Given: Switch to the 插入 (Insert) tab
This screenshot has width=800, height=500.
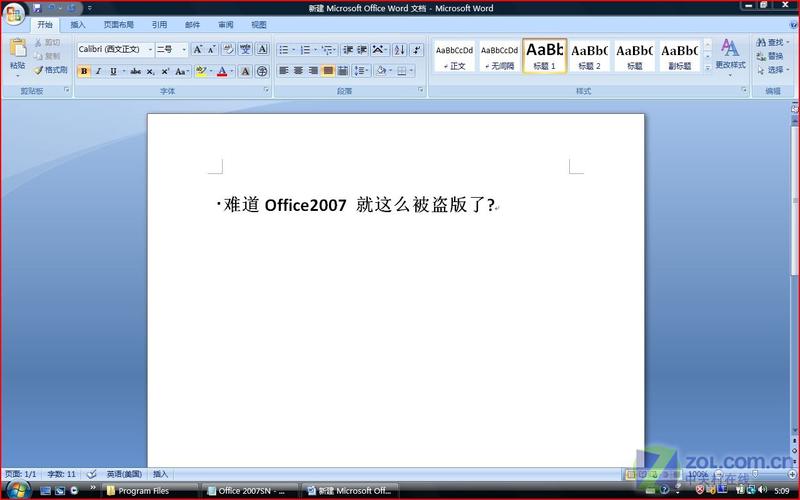Looking at the screenshot, I should click(78, 24).
